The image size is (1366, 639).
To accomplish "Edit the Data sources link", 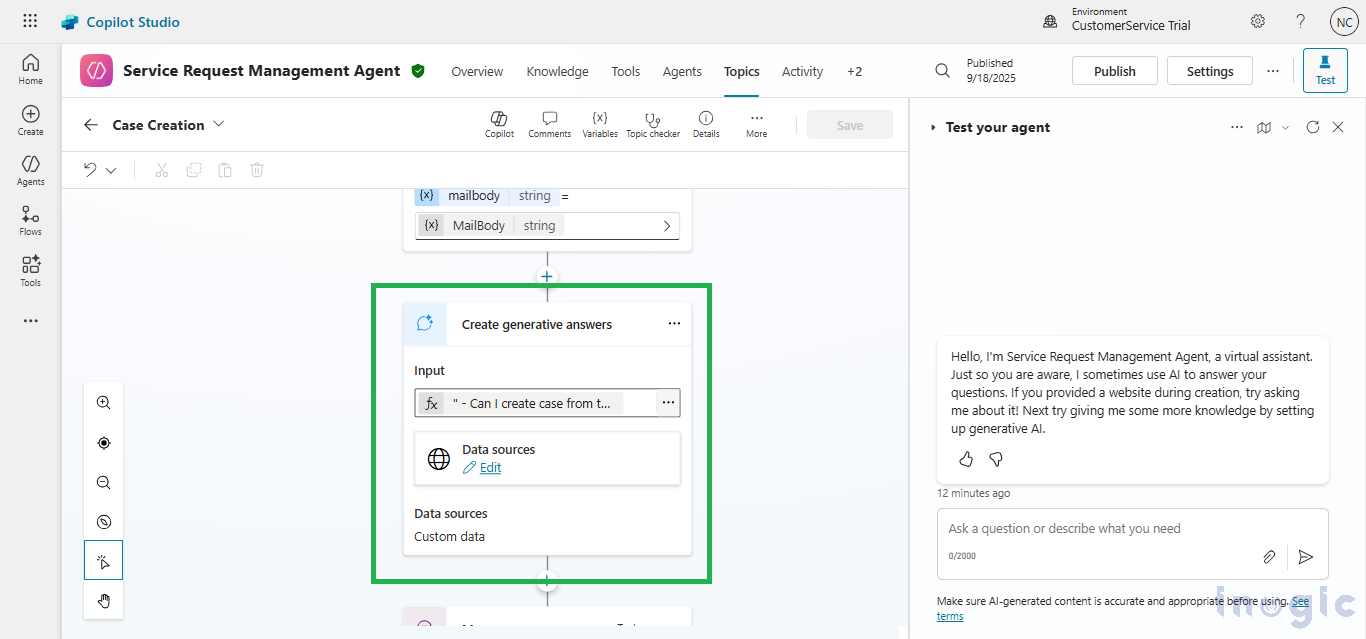I will (490, 468).
